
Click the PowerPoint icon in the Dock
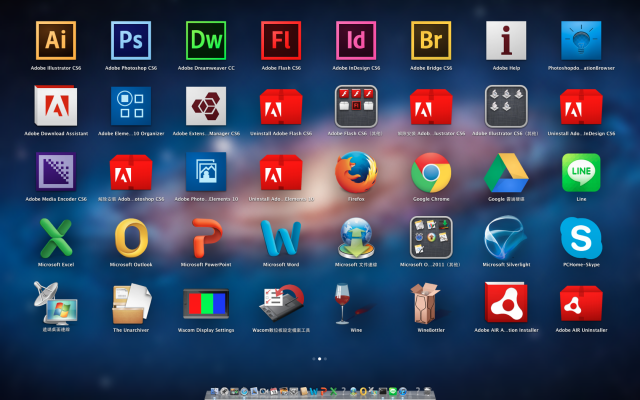click(x=323, y=391)
